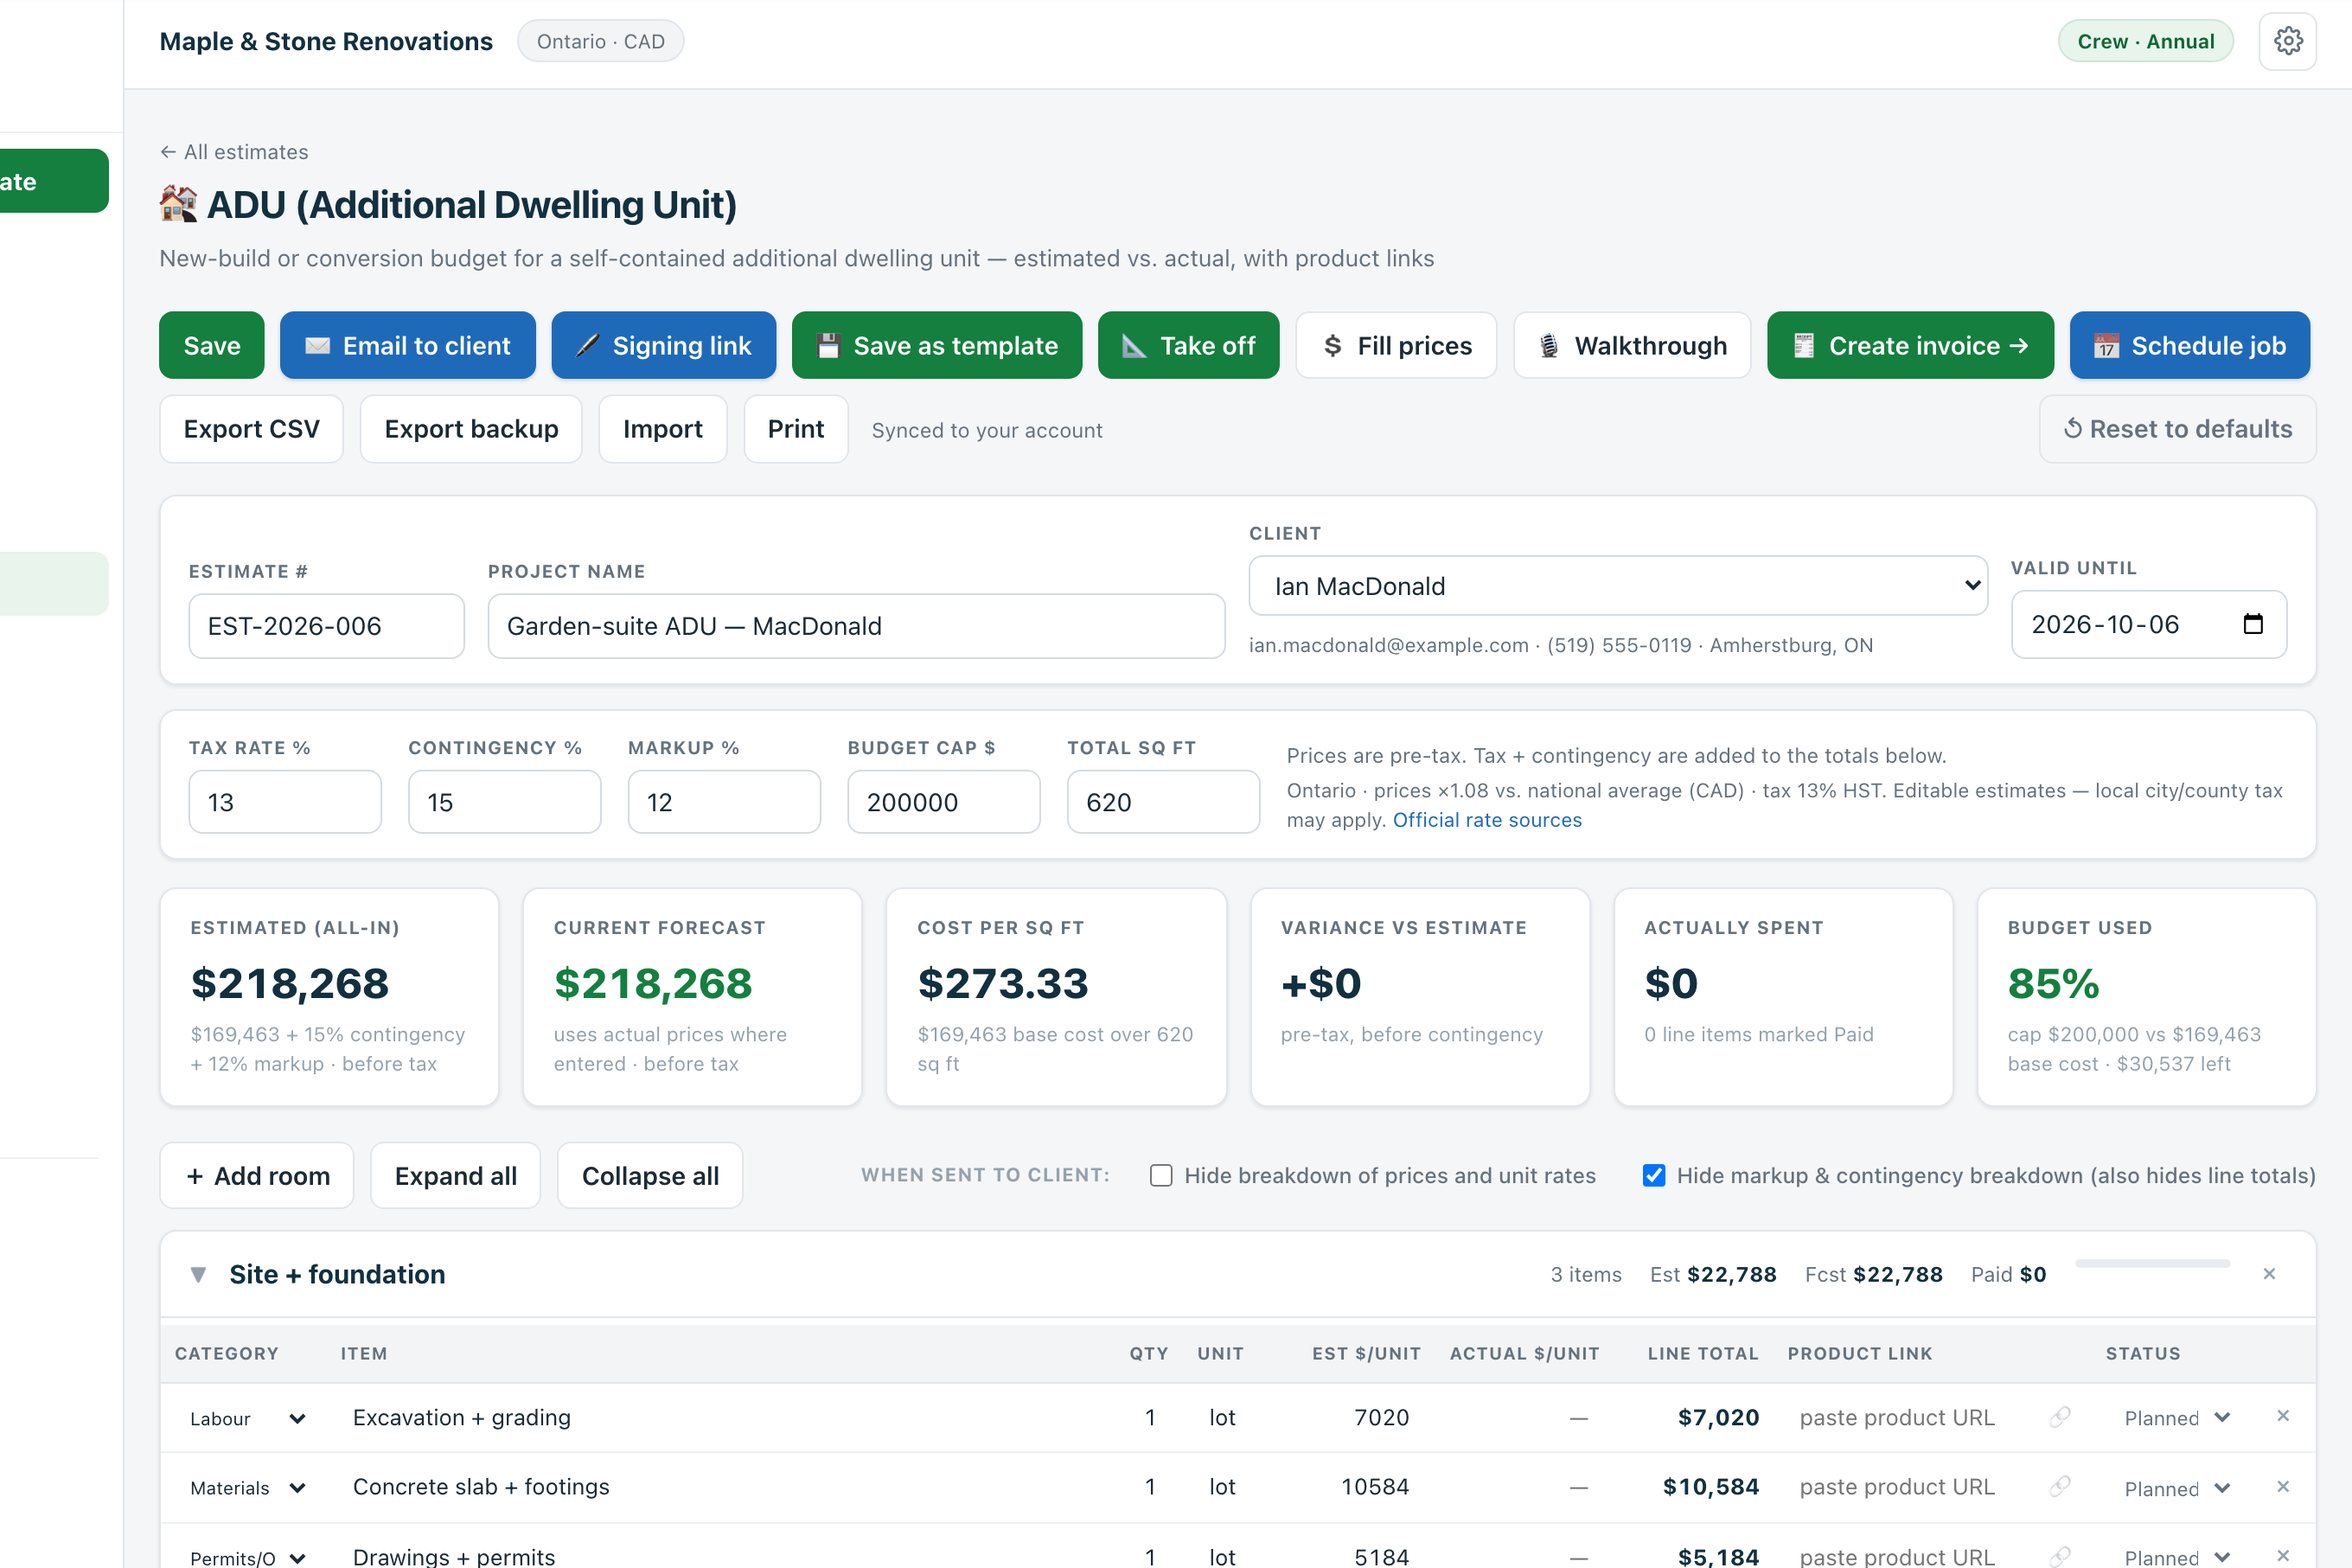Change category of Excavation + grading row
Image resolution: width=2352 pixels, height=1568 pixels.
246,1418
